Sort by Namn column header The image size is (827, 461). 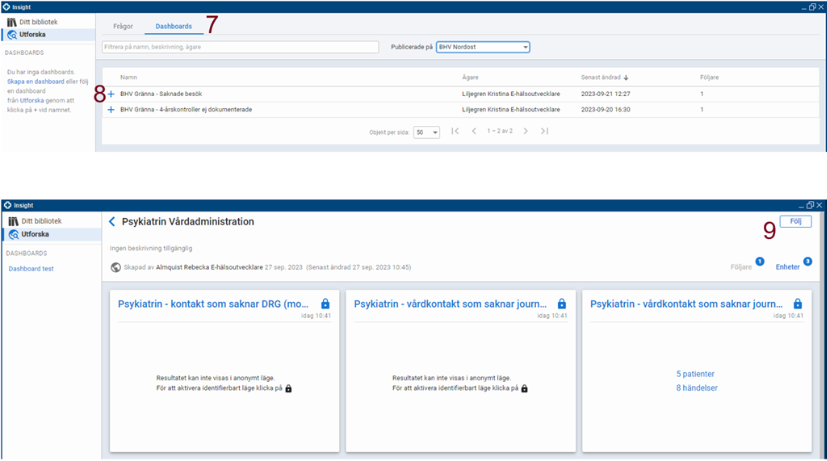128,78
